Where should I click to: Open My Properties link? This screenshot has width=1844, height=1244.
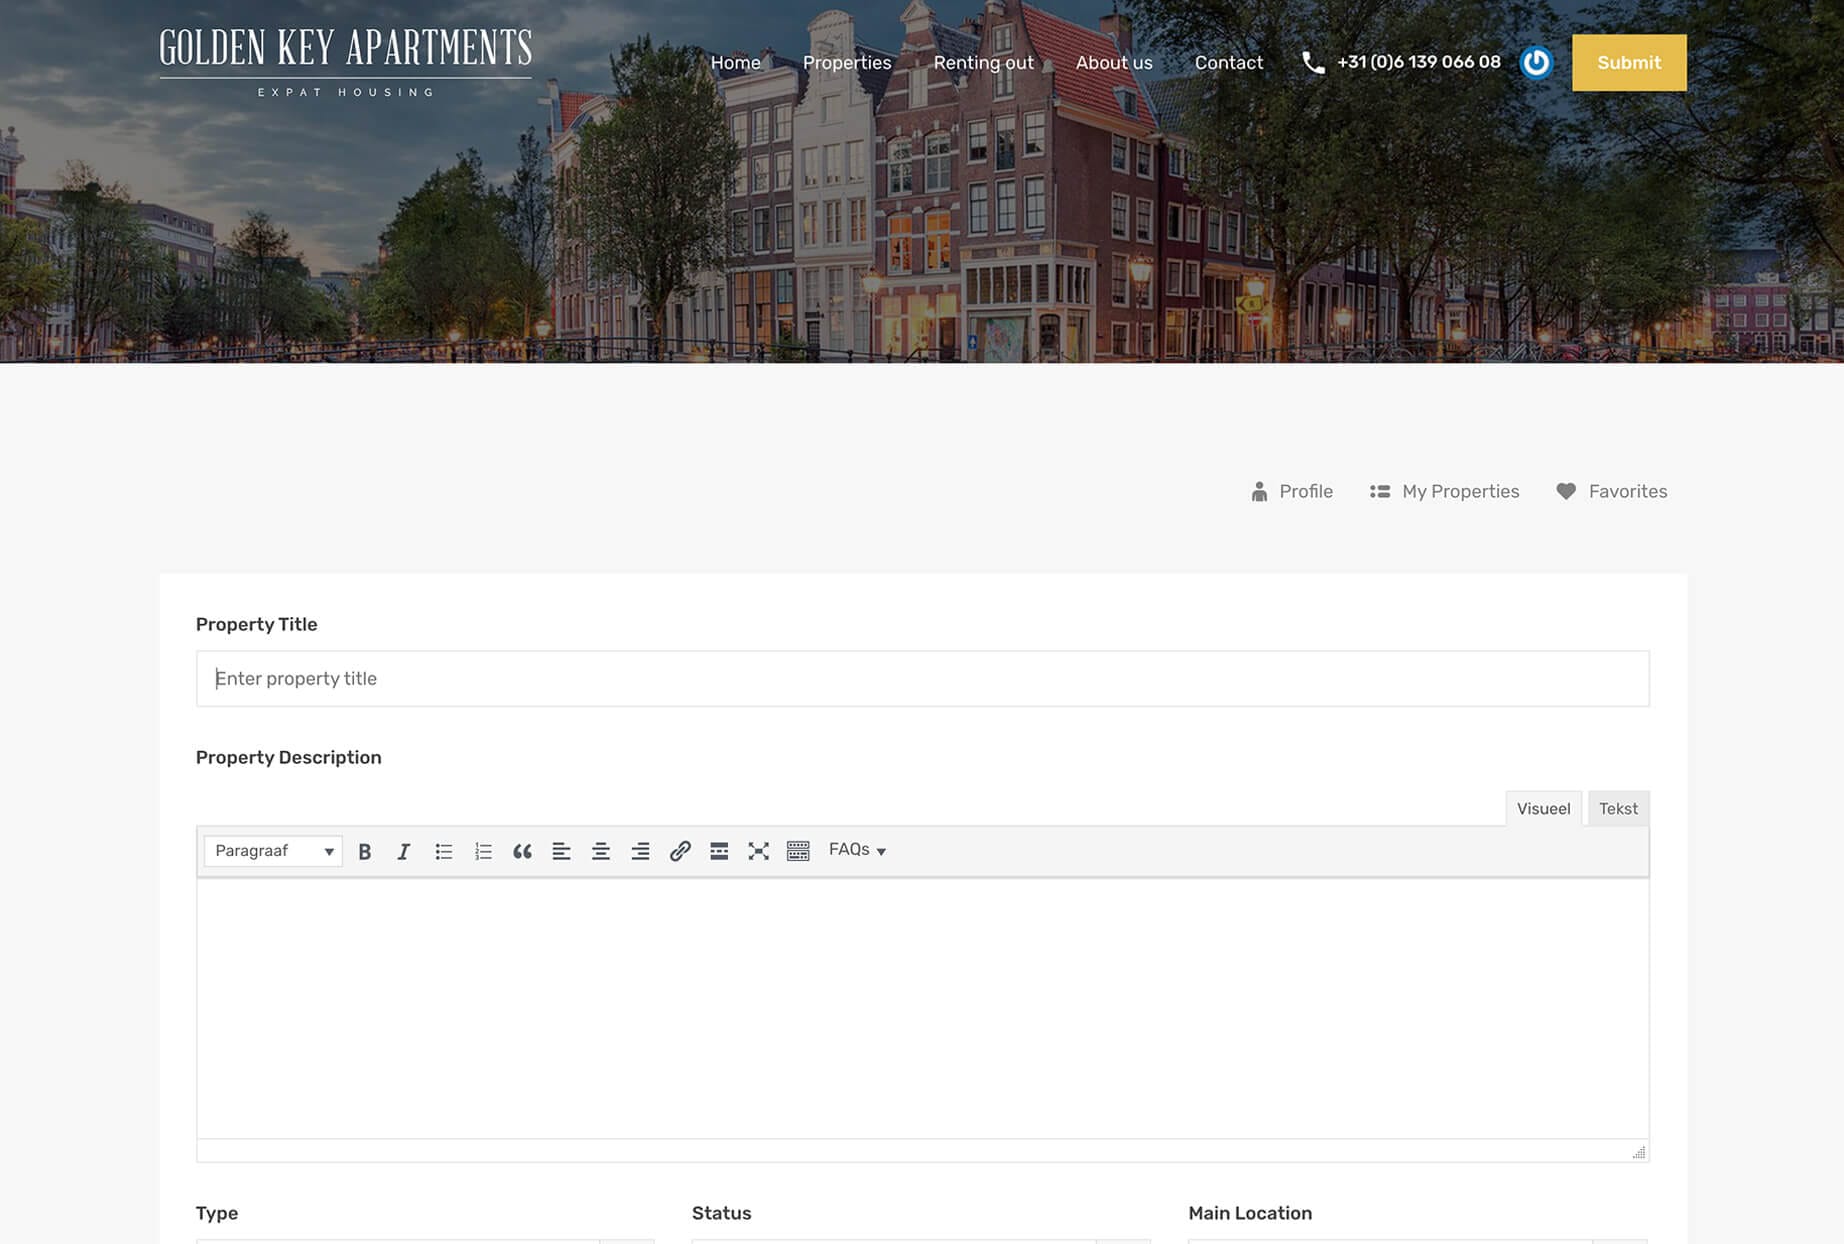(x=1444, y=491)
